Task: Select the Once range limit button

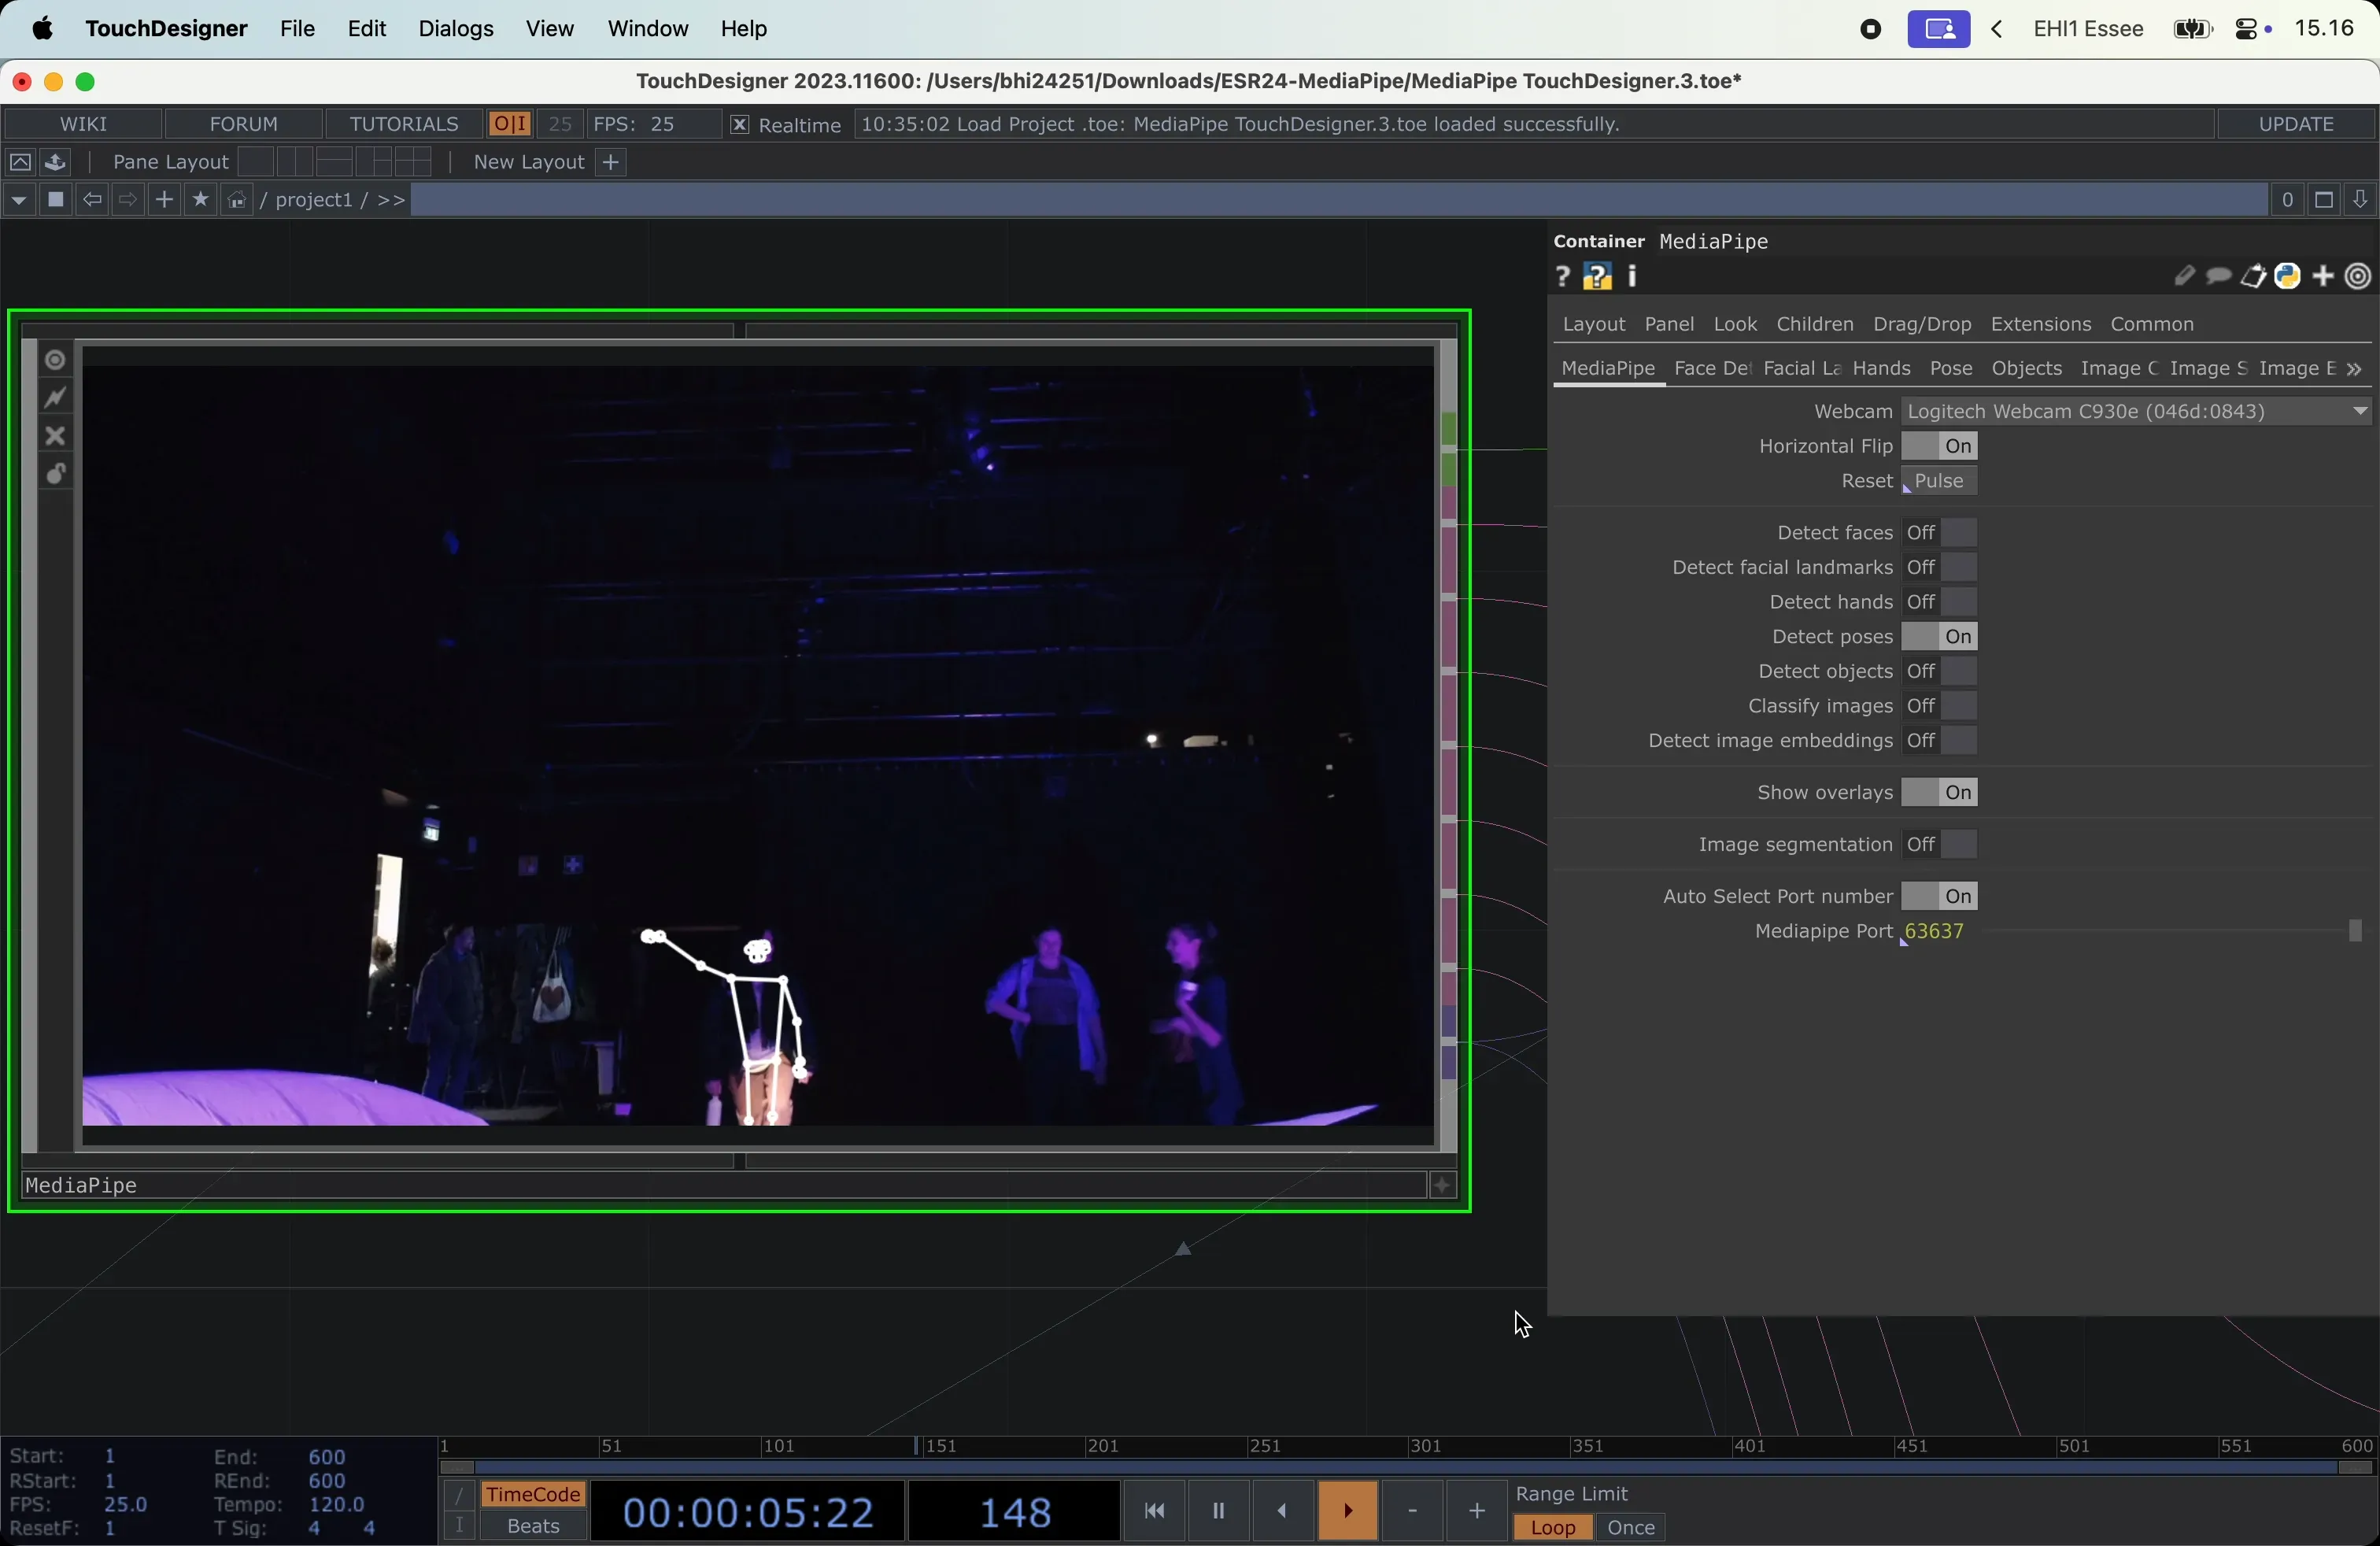Action: 1630,1528
